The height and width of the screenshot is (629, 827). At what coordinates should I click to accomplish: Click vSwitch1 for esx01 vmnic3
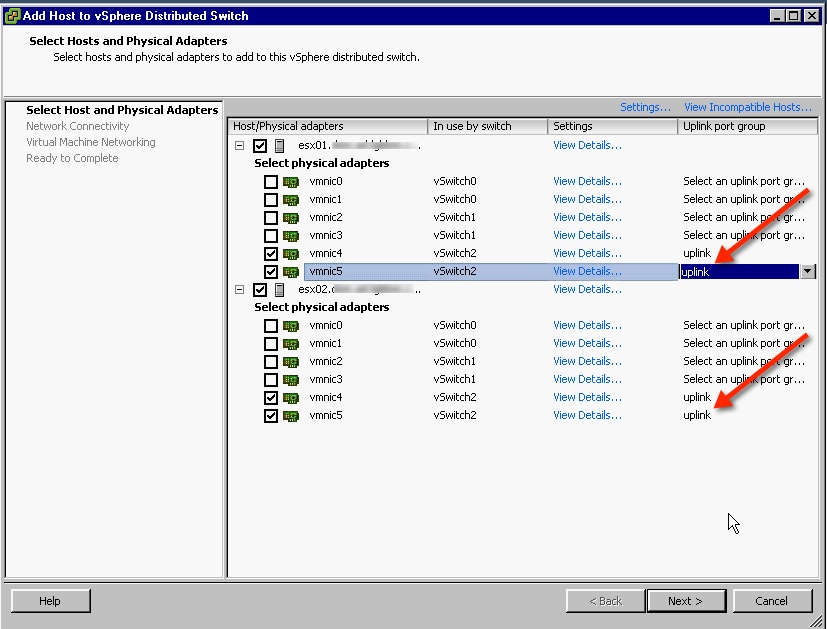point(455,236)
